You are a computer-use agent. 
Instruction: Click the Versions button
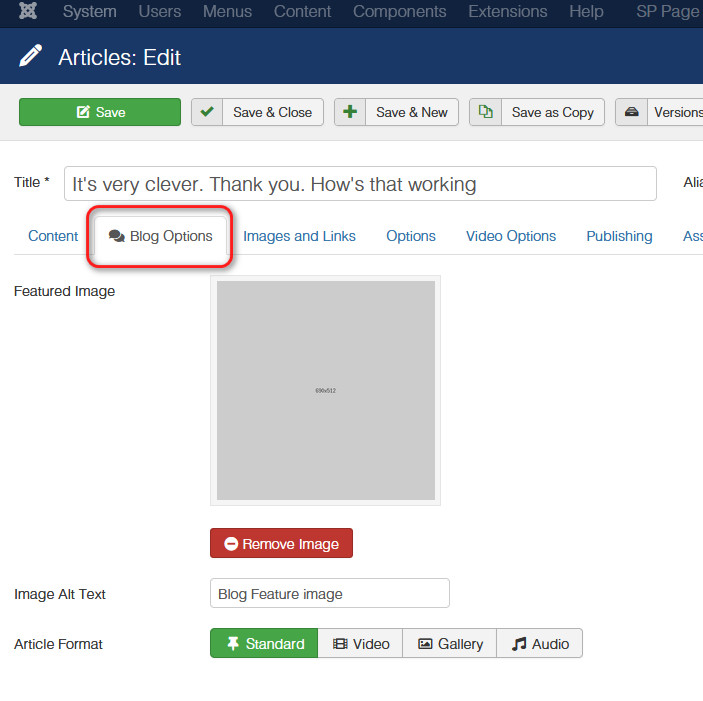(x=659, y=112)
